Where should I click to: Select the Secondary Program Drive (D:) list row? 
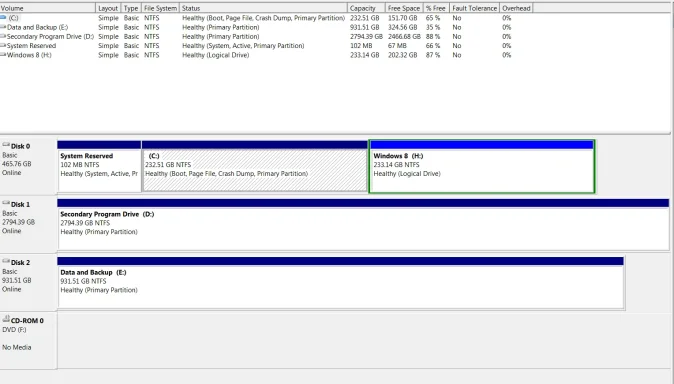pyautogui.click(x=267, y=37)
